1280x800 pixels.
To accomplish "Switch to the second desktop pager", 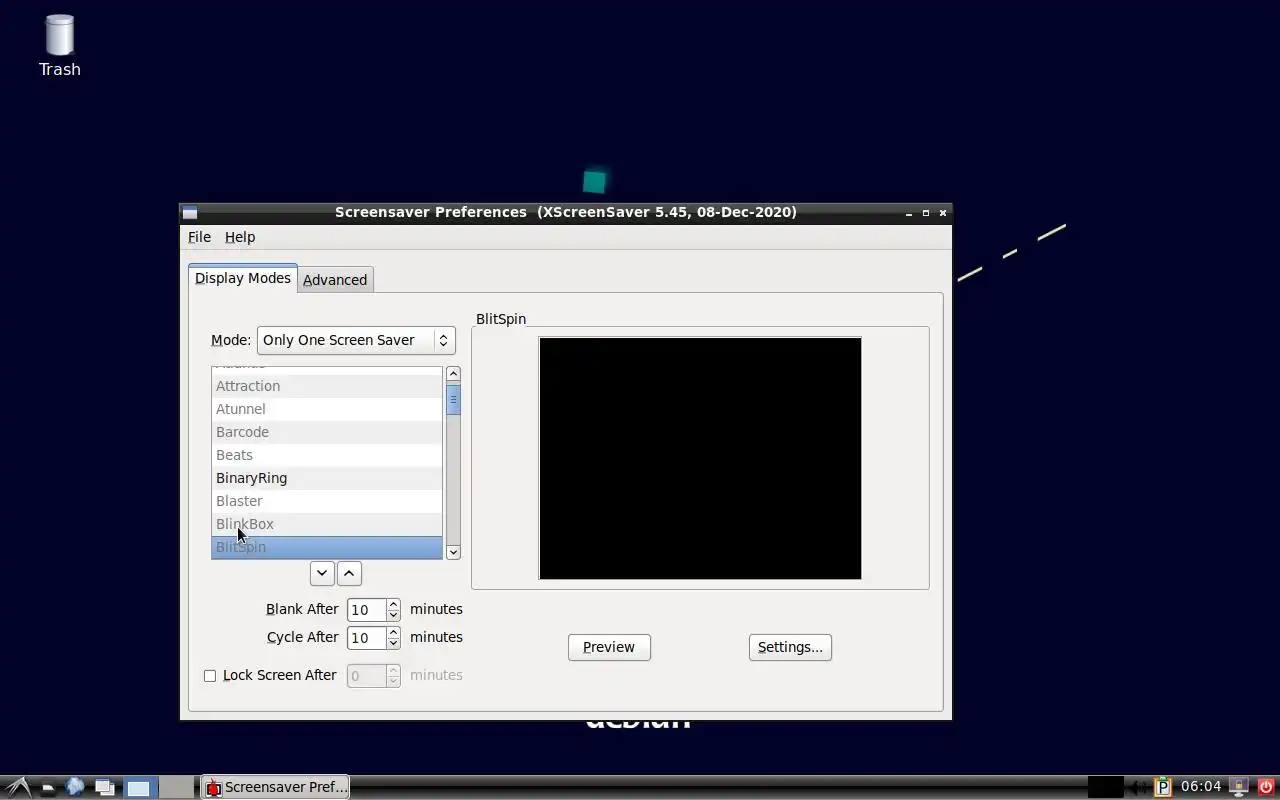I will tap(175, 788).
